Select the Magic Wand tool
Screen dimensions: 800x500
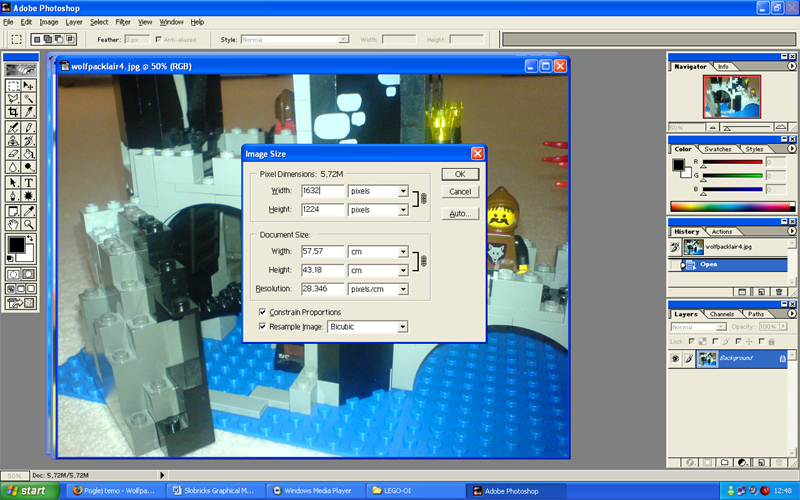pyautogui.click(x=29, y=98)
